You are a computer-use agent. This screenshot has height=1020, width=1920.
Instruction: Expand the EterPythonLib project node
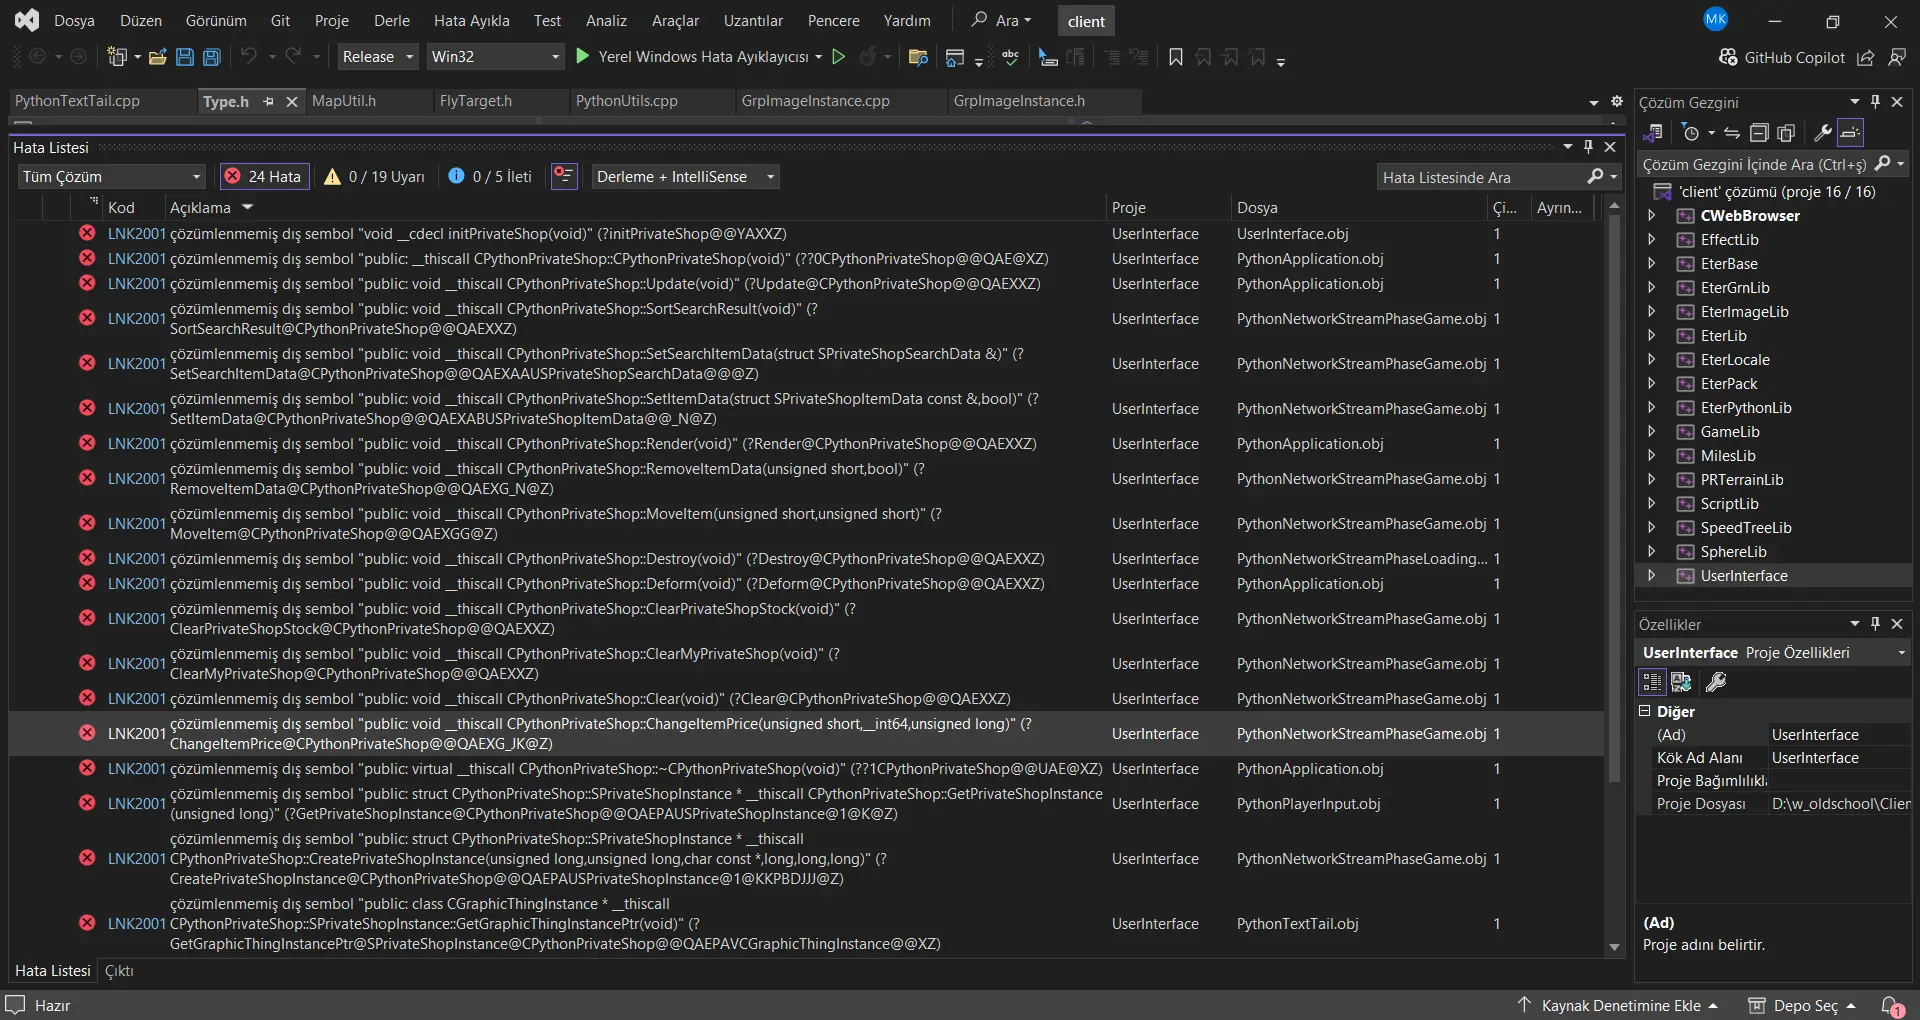[x=1651, y=408]
